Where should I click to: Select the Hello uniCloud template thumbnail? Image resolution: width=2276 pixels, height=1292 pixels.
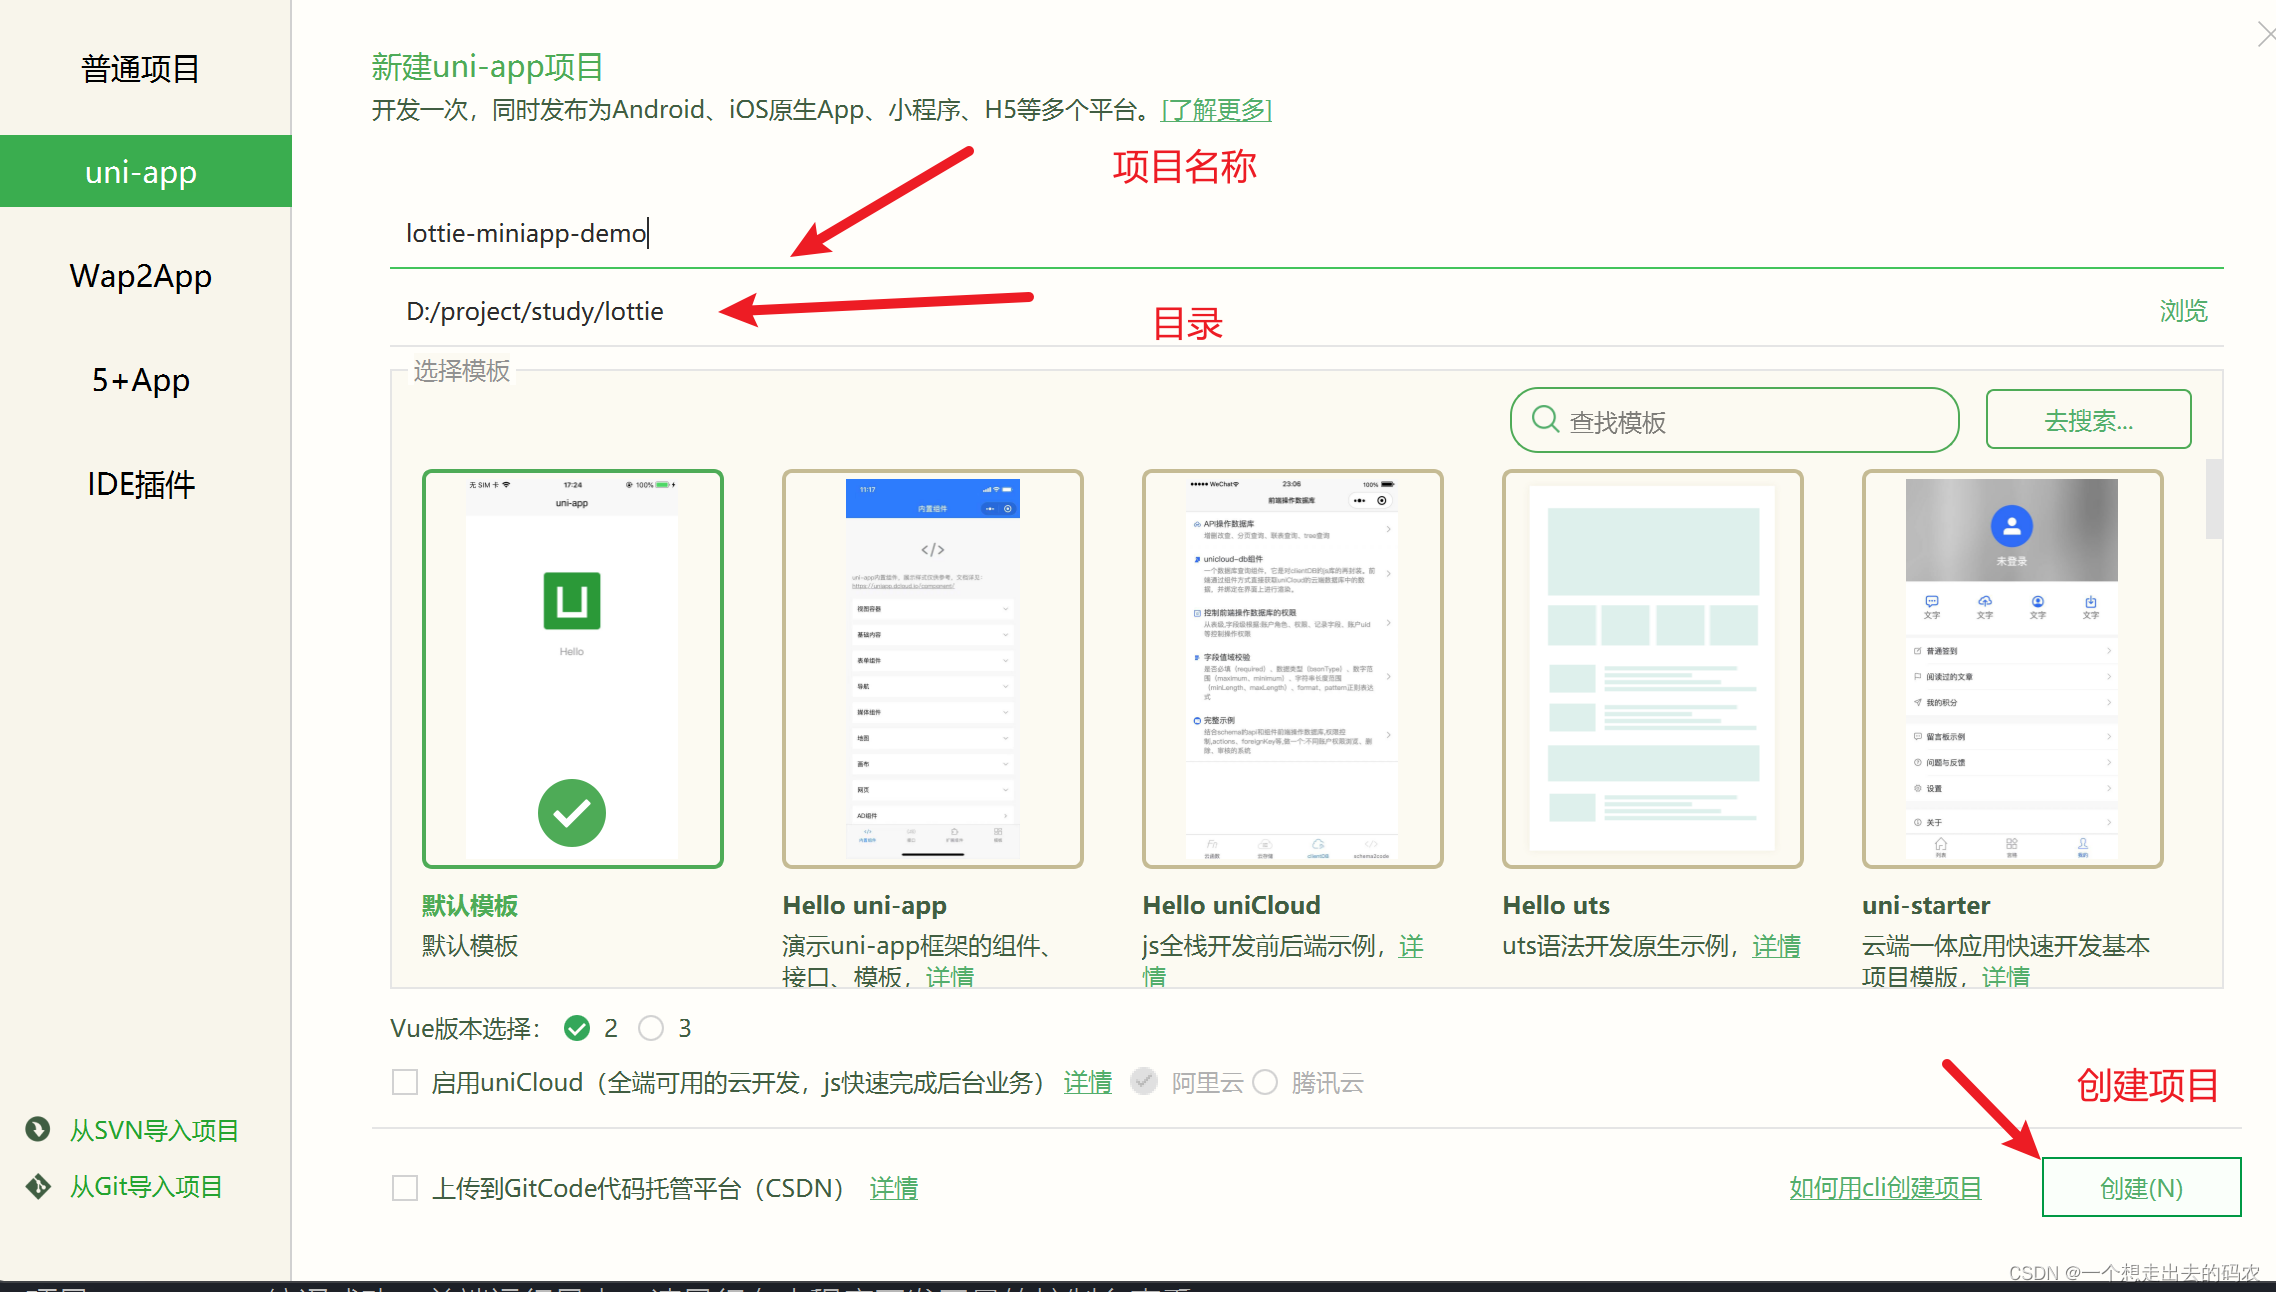coord(1291,667)
